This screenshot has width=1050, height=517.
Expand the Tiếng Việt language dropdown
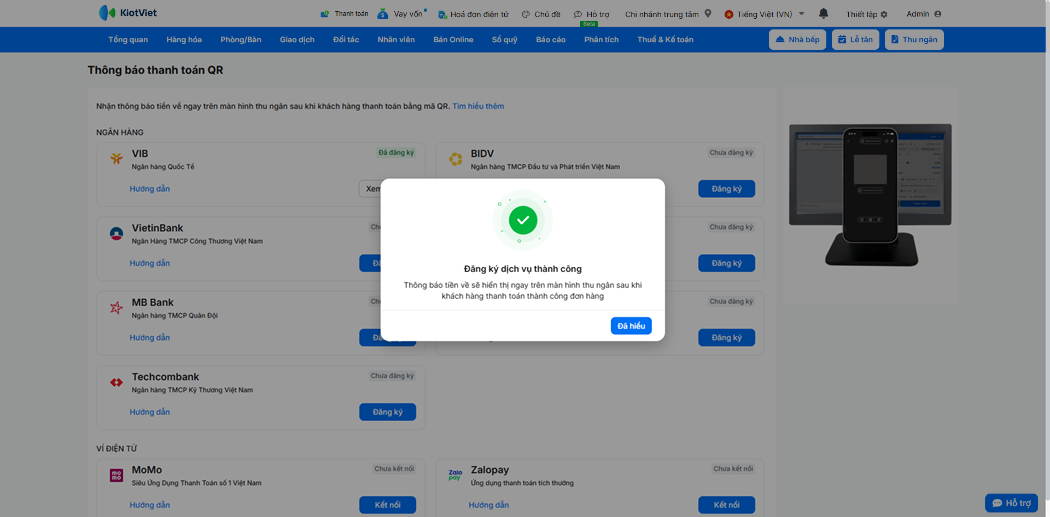(802, 14)
